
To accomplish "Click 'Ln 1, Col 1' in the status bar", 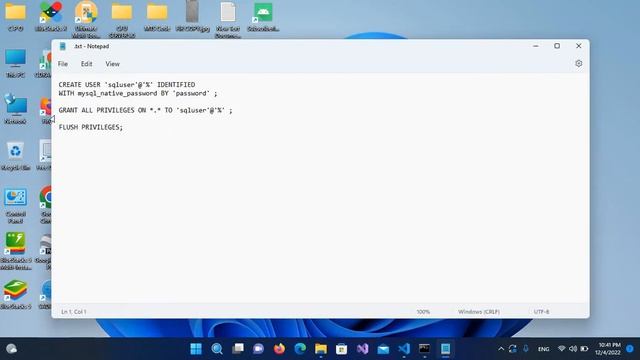I will point(73,312).
